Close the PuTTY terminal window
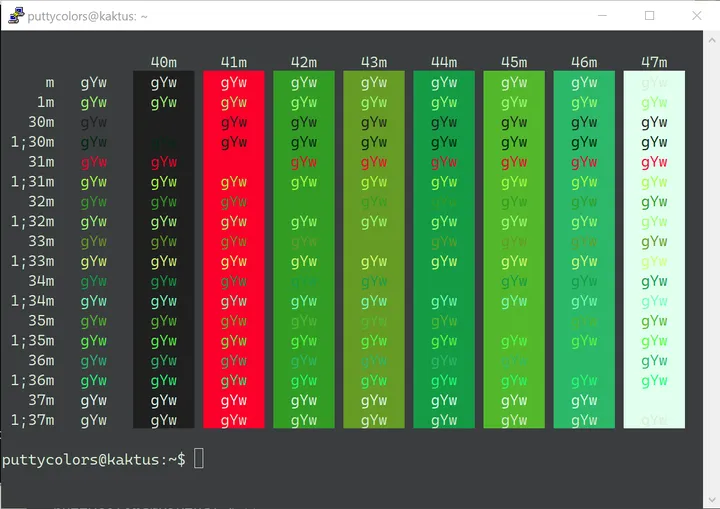Viewport: 720px width, 509px height. (x=697, y=16)
